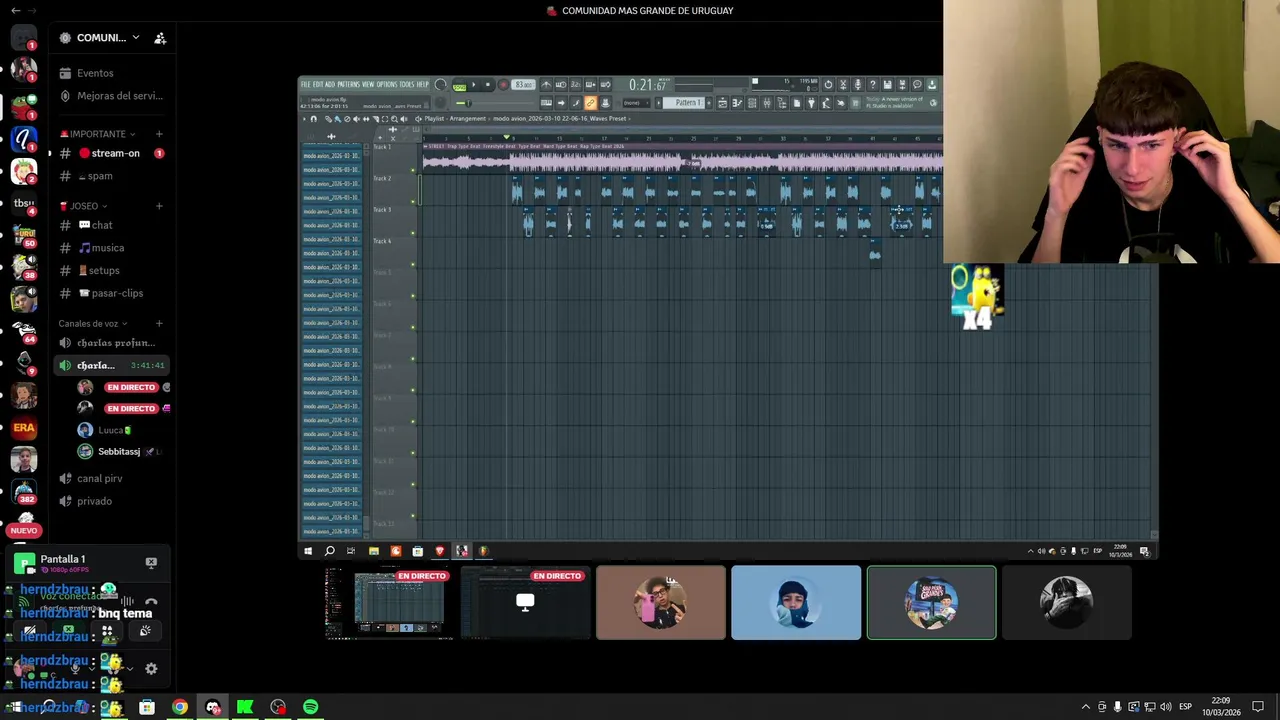
Task: Select the blue-background participant tile
Action: pyautogui.click(x=796, y=602)
